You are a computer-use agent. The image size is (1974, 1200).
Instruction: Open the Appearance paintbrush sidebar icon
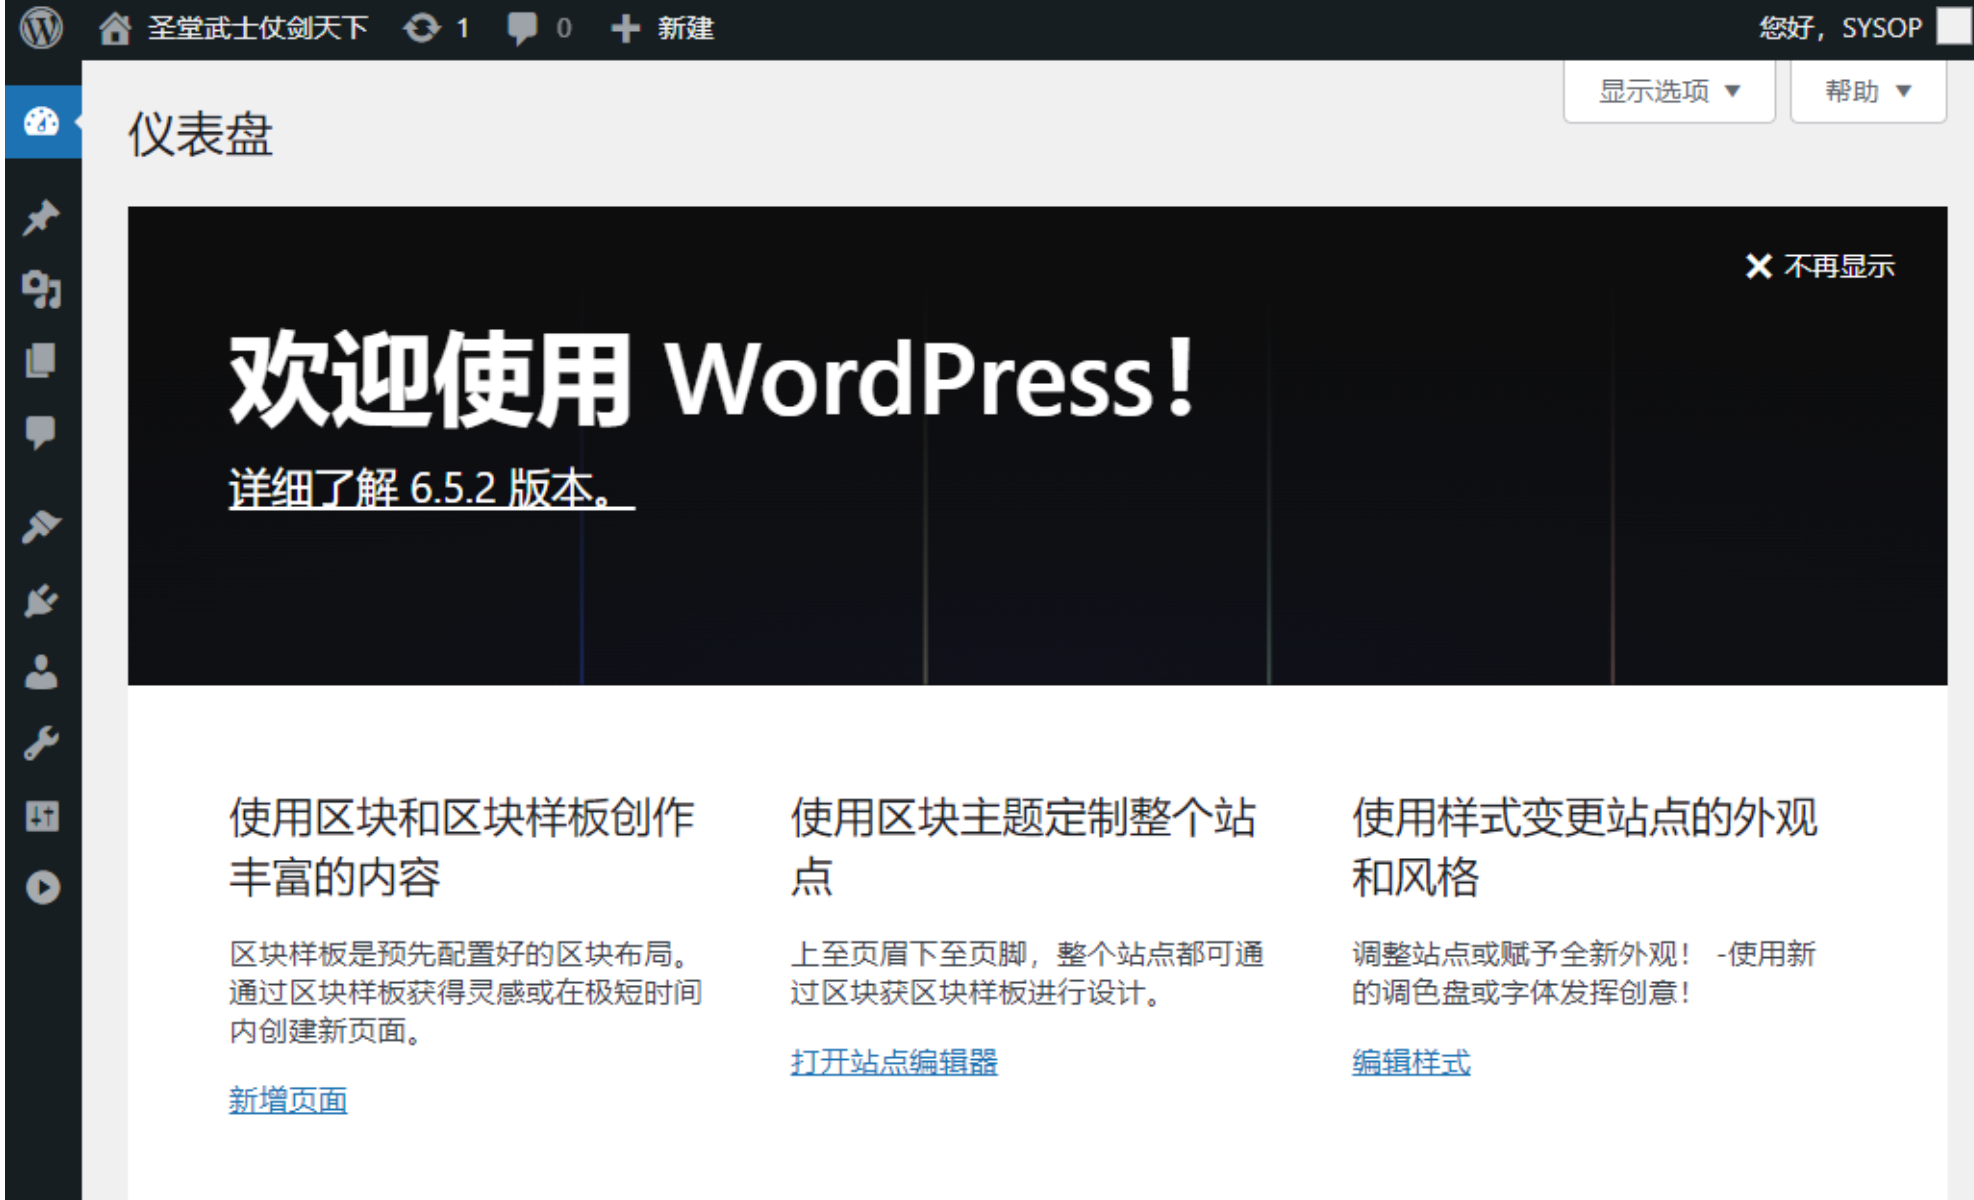(x=41, y=526)
